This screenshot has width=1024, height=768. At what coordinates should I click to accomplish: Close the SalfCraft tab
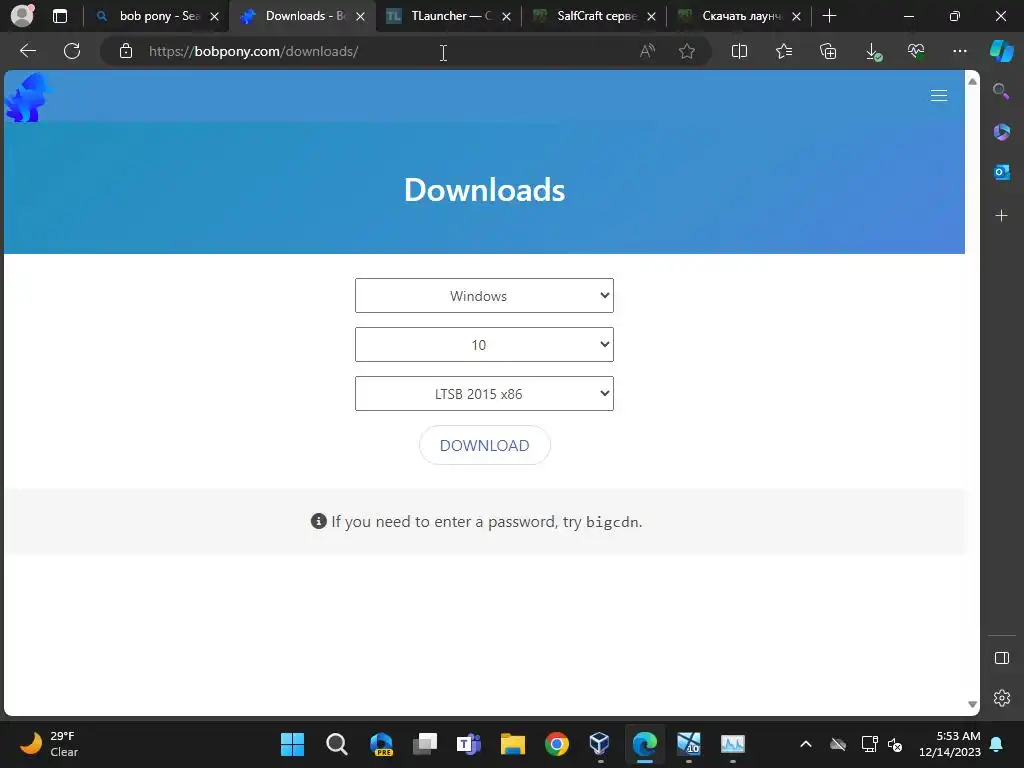pos(651,16)
